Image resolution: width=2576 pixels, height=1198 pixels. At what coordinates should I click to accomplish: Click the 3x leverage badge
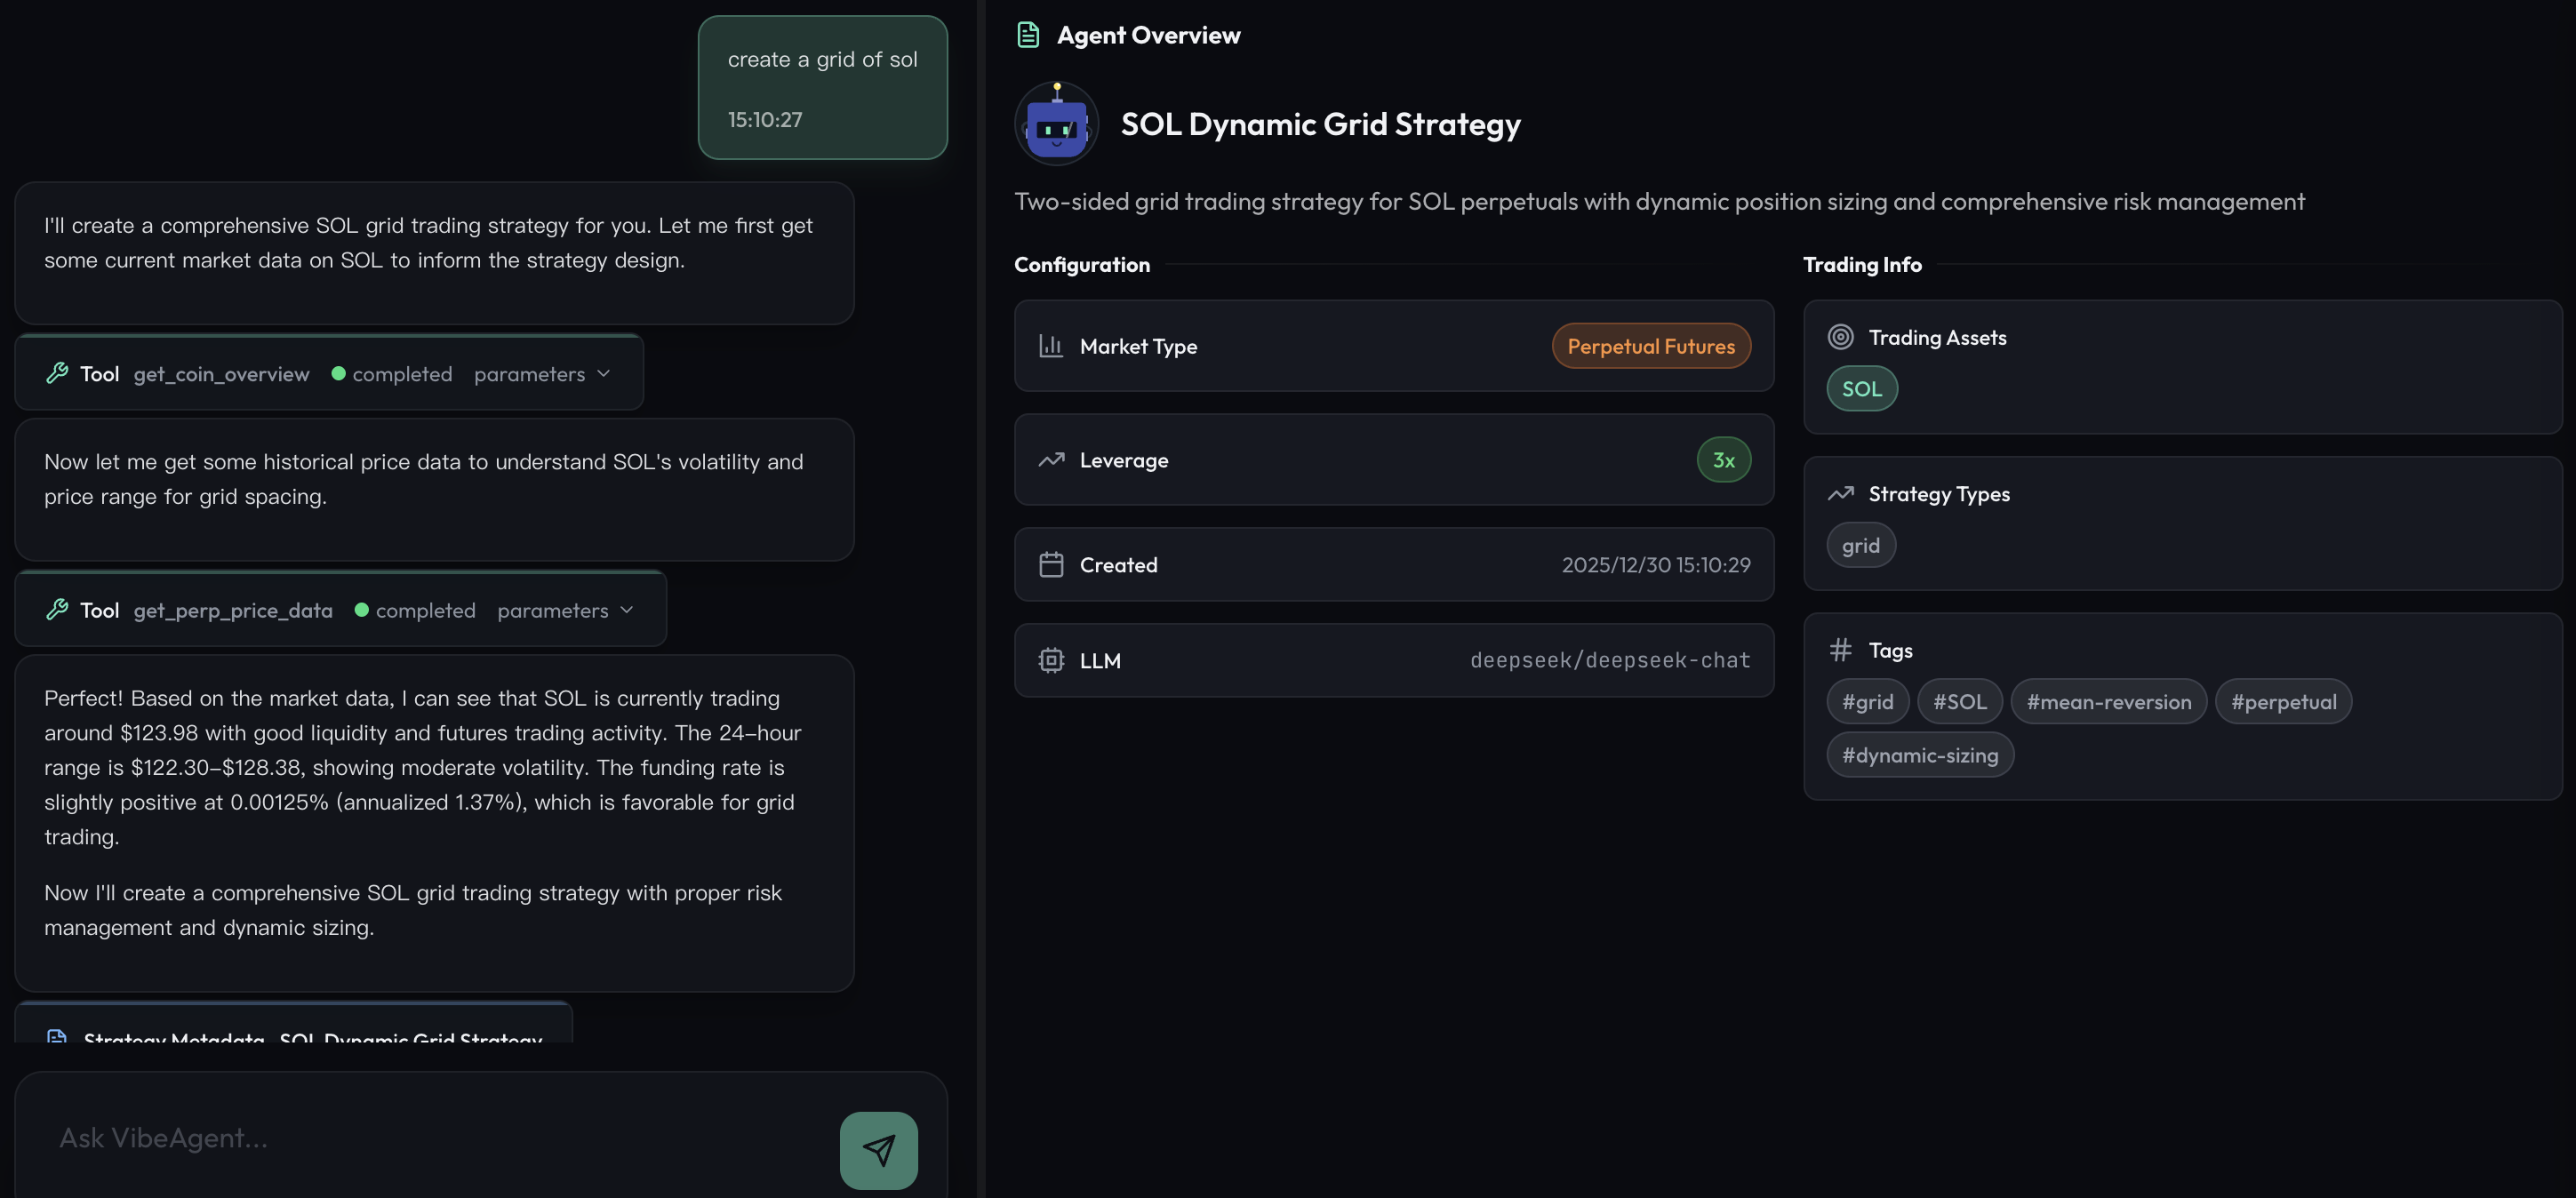1723,460
